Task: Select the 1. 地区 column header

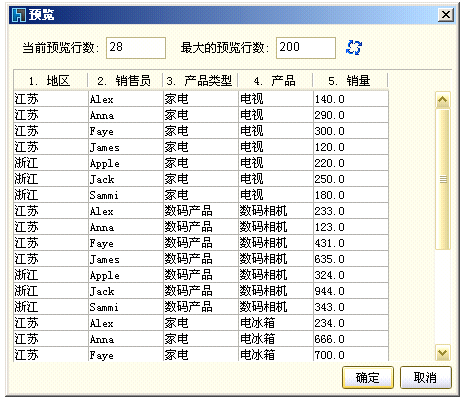Action: click(50, 81)
